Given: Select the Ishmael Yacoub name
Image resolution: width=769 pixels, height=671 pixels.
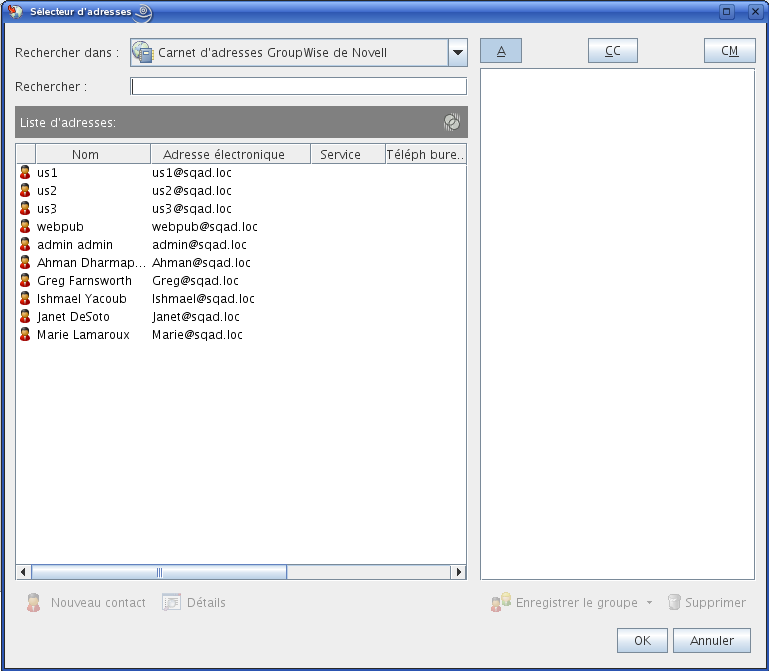Looking at the screenshot, I should click(81, 298).
